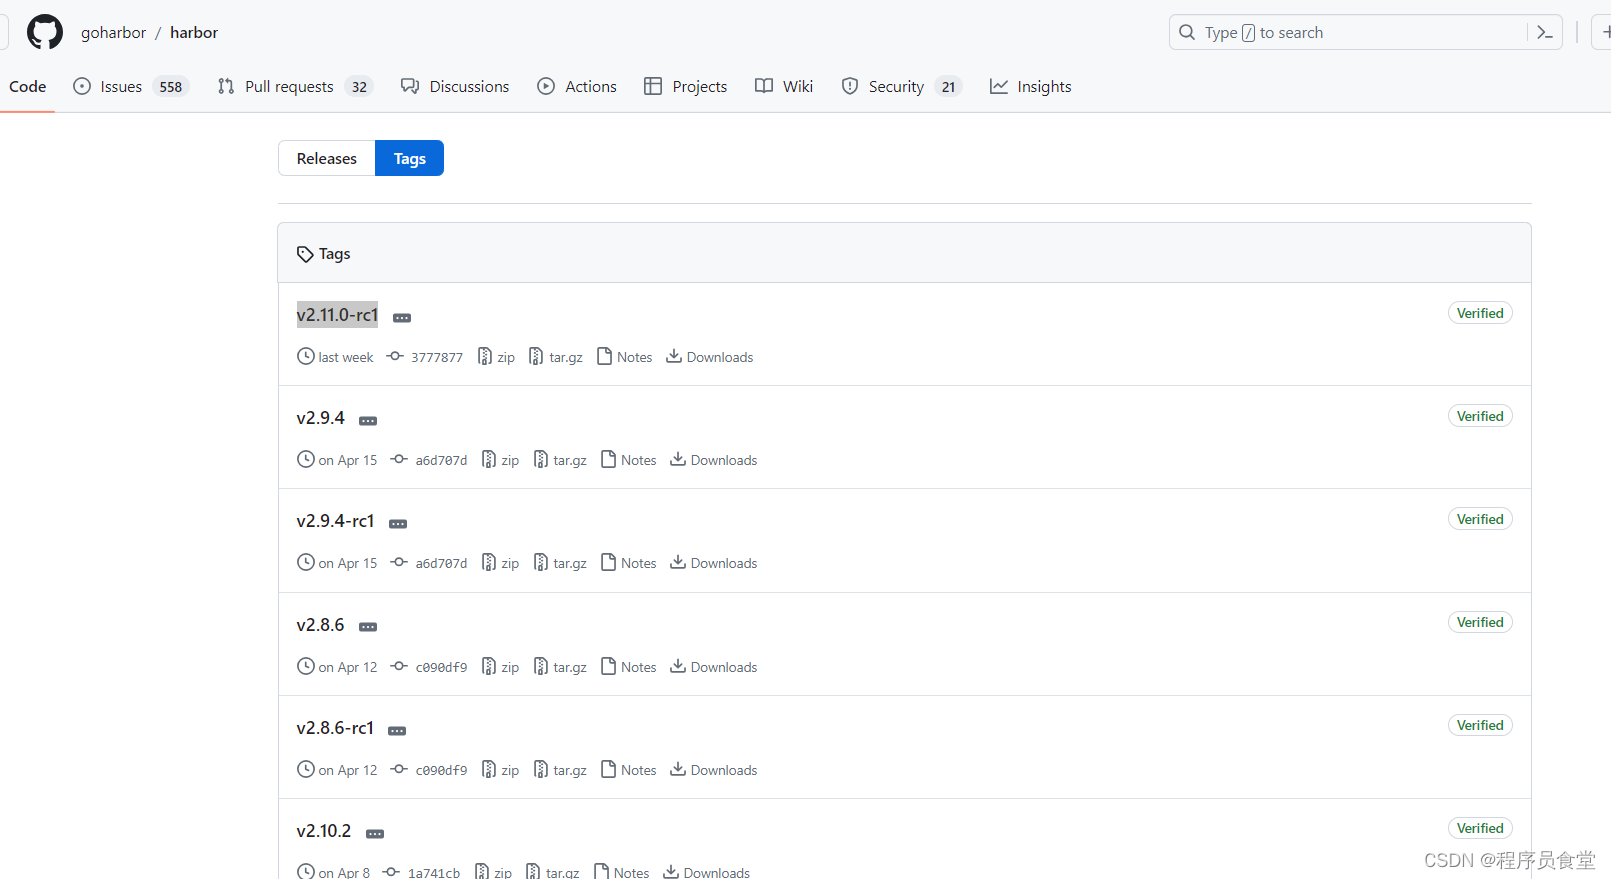1611x879 pixels.
Task: Open Notes for v2.8.6
Action: click(628, 667)
